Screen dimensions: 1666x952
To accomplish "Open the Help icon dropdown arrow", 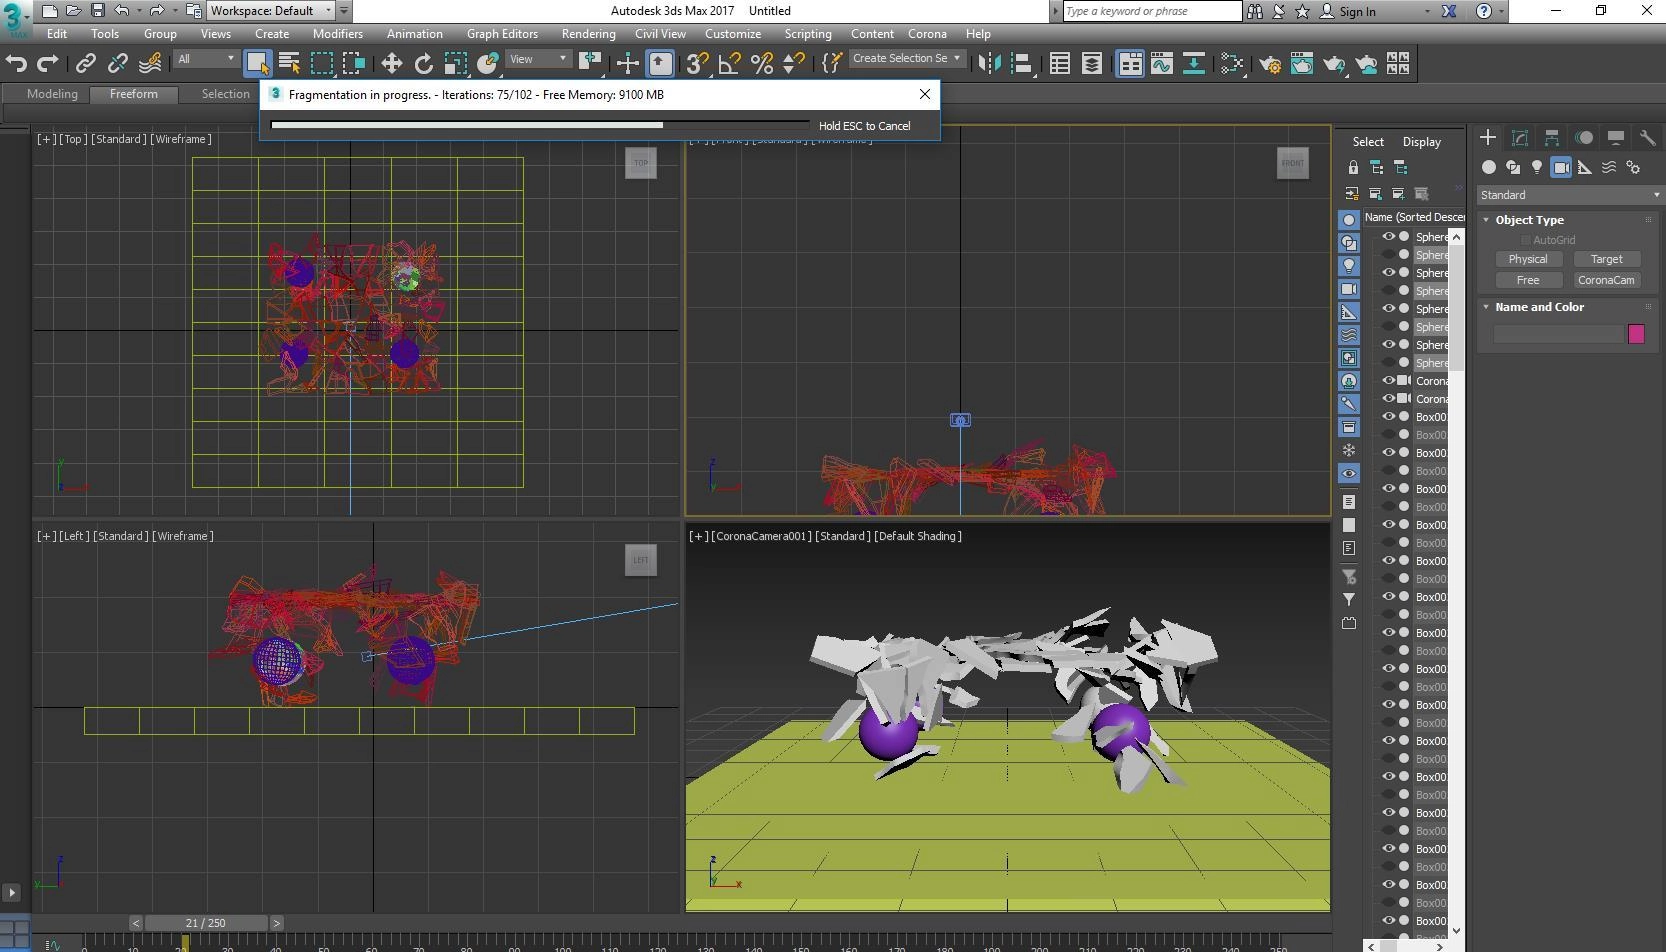I will pos(1500,11).
